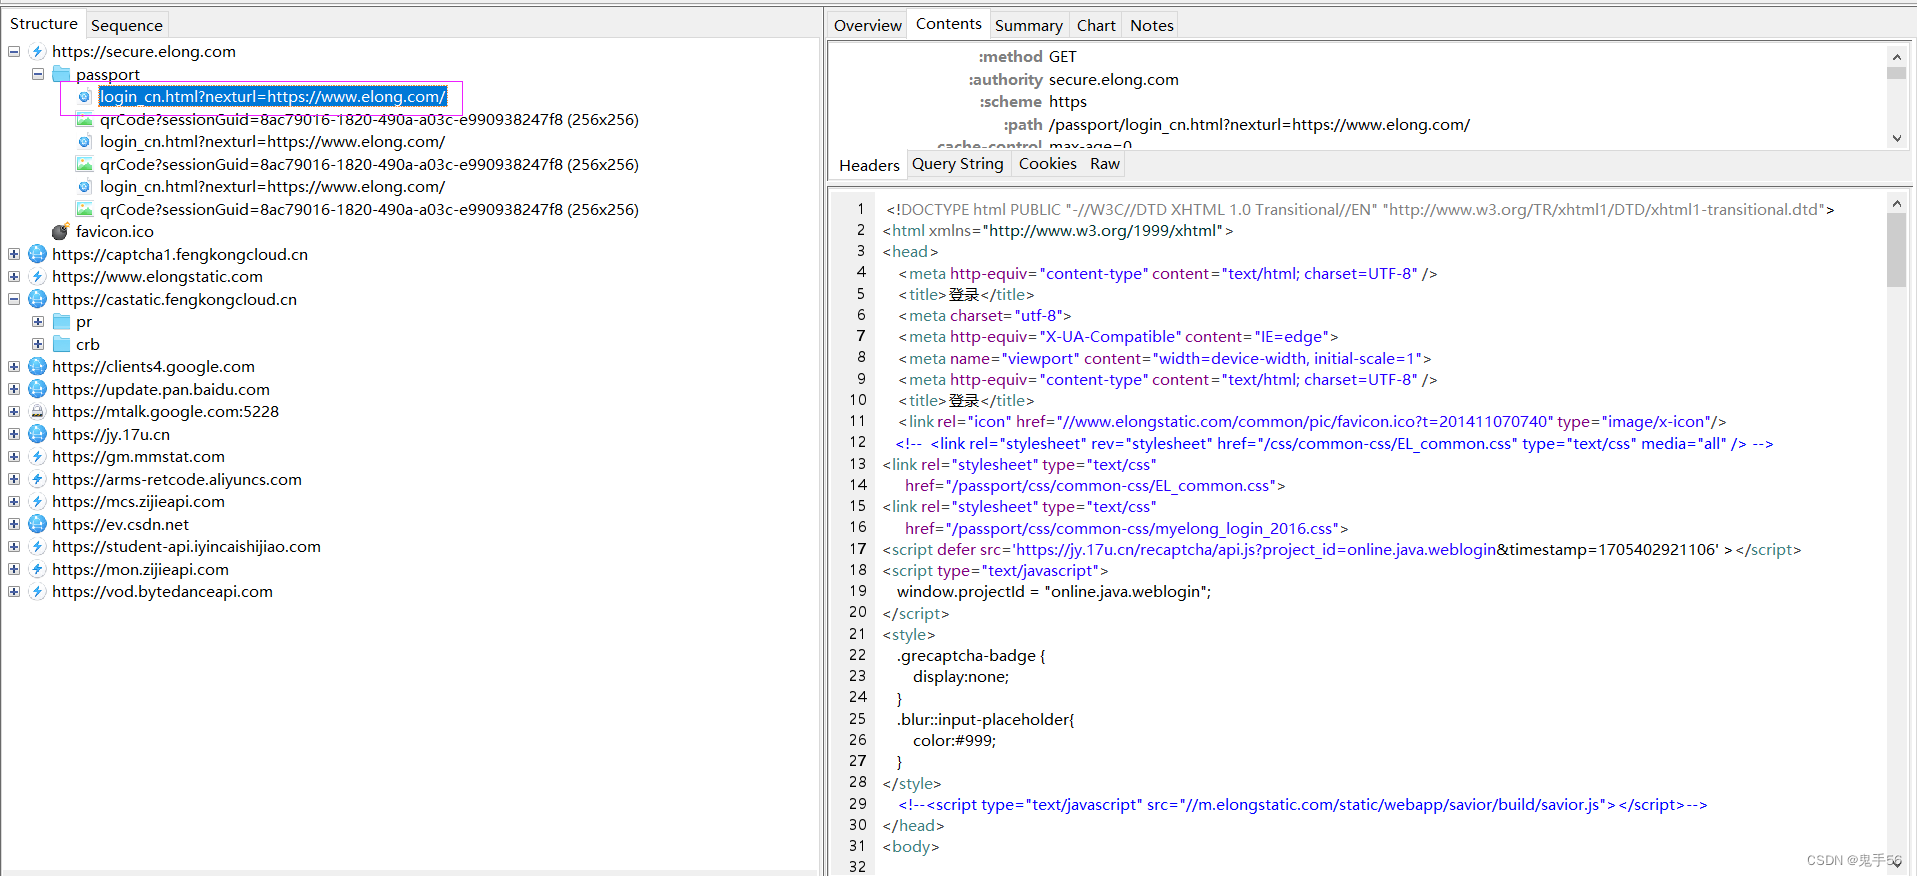
Task: Collapse https://castatic.fengkongcloud.cn host node
Action: coord(14,299)
